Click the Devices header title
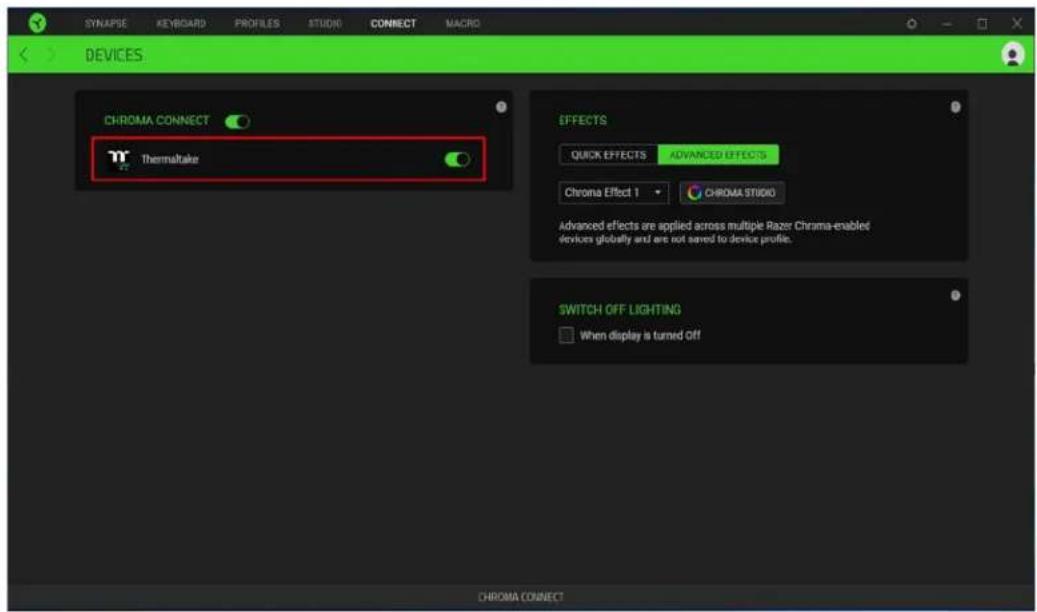 (114, 55)
